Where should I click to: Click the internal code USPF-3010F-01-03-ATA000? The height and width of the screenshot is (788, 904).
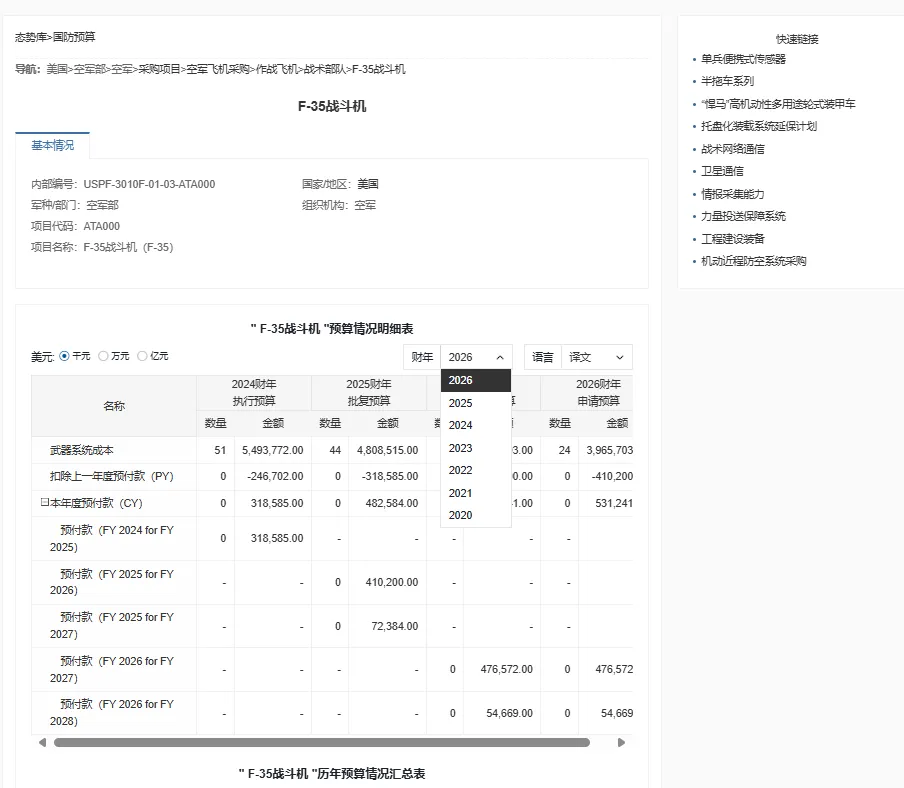point(149,184)
